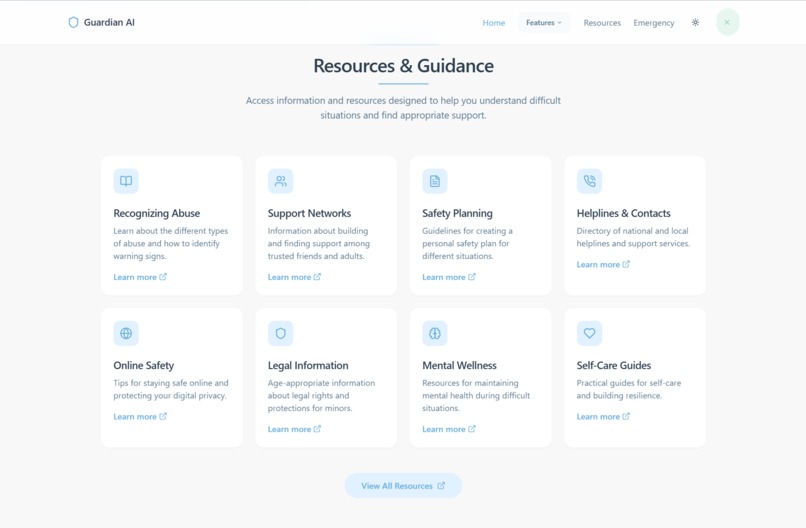Click the shield icon on Legal Information
Viewport: 806px width, 528px height.
281,333
